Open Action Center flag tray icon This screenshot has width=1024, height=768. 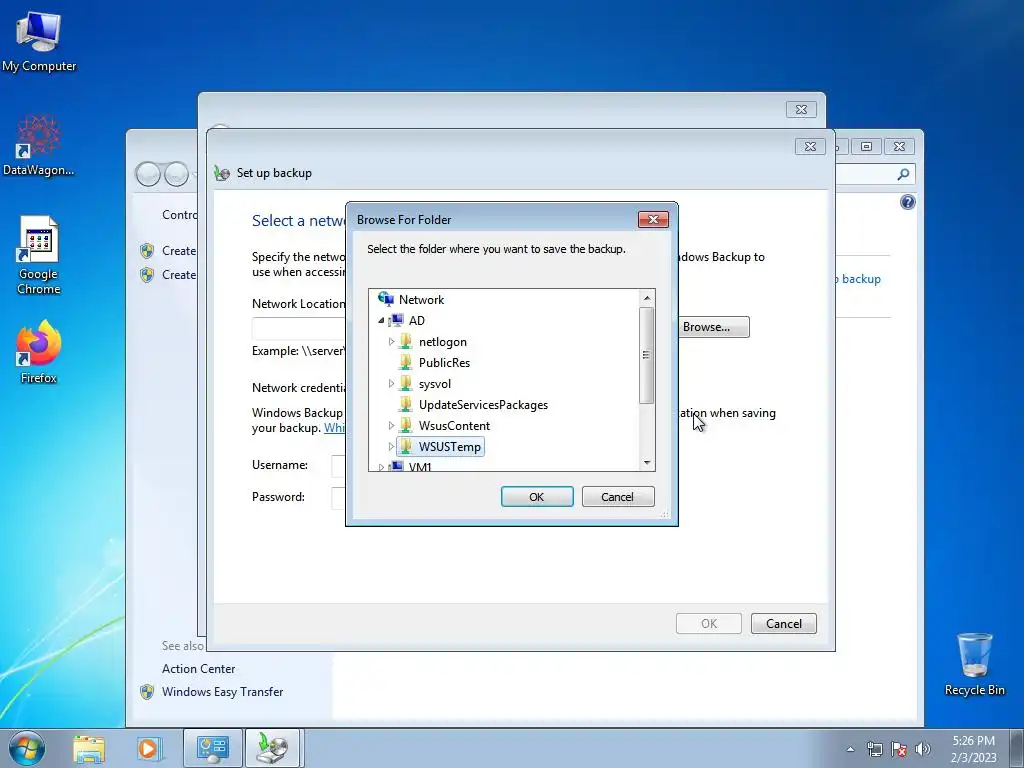pos(899,749)
